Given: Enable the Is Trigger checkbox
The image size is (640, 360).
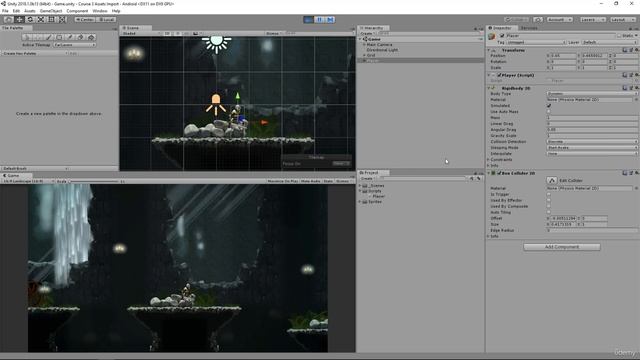Looking at the screenshot, I should [x=549, y=194].
